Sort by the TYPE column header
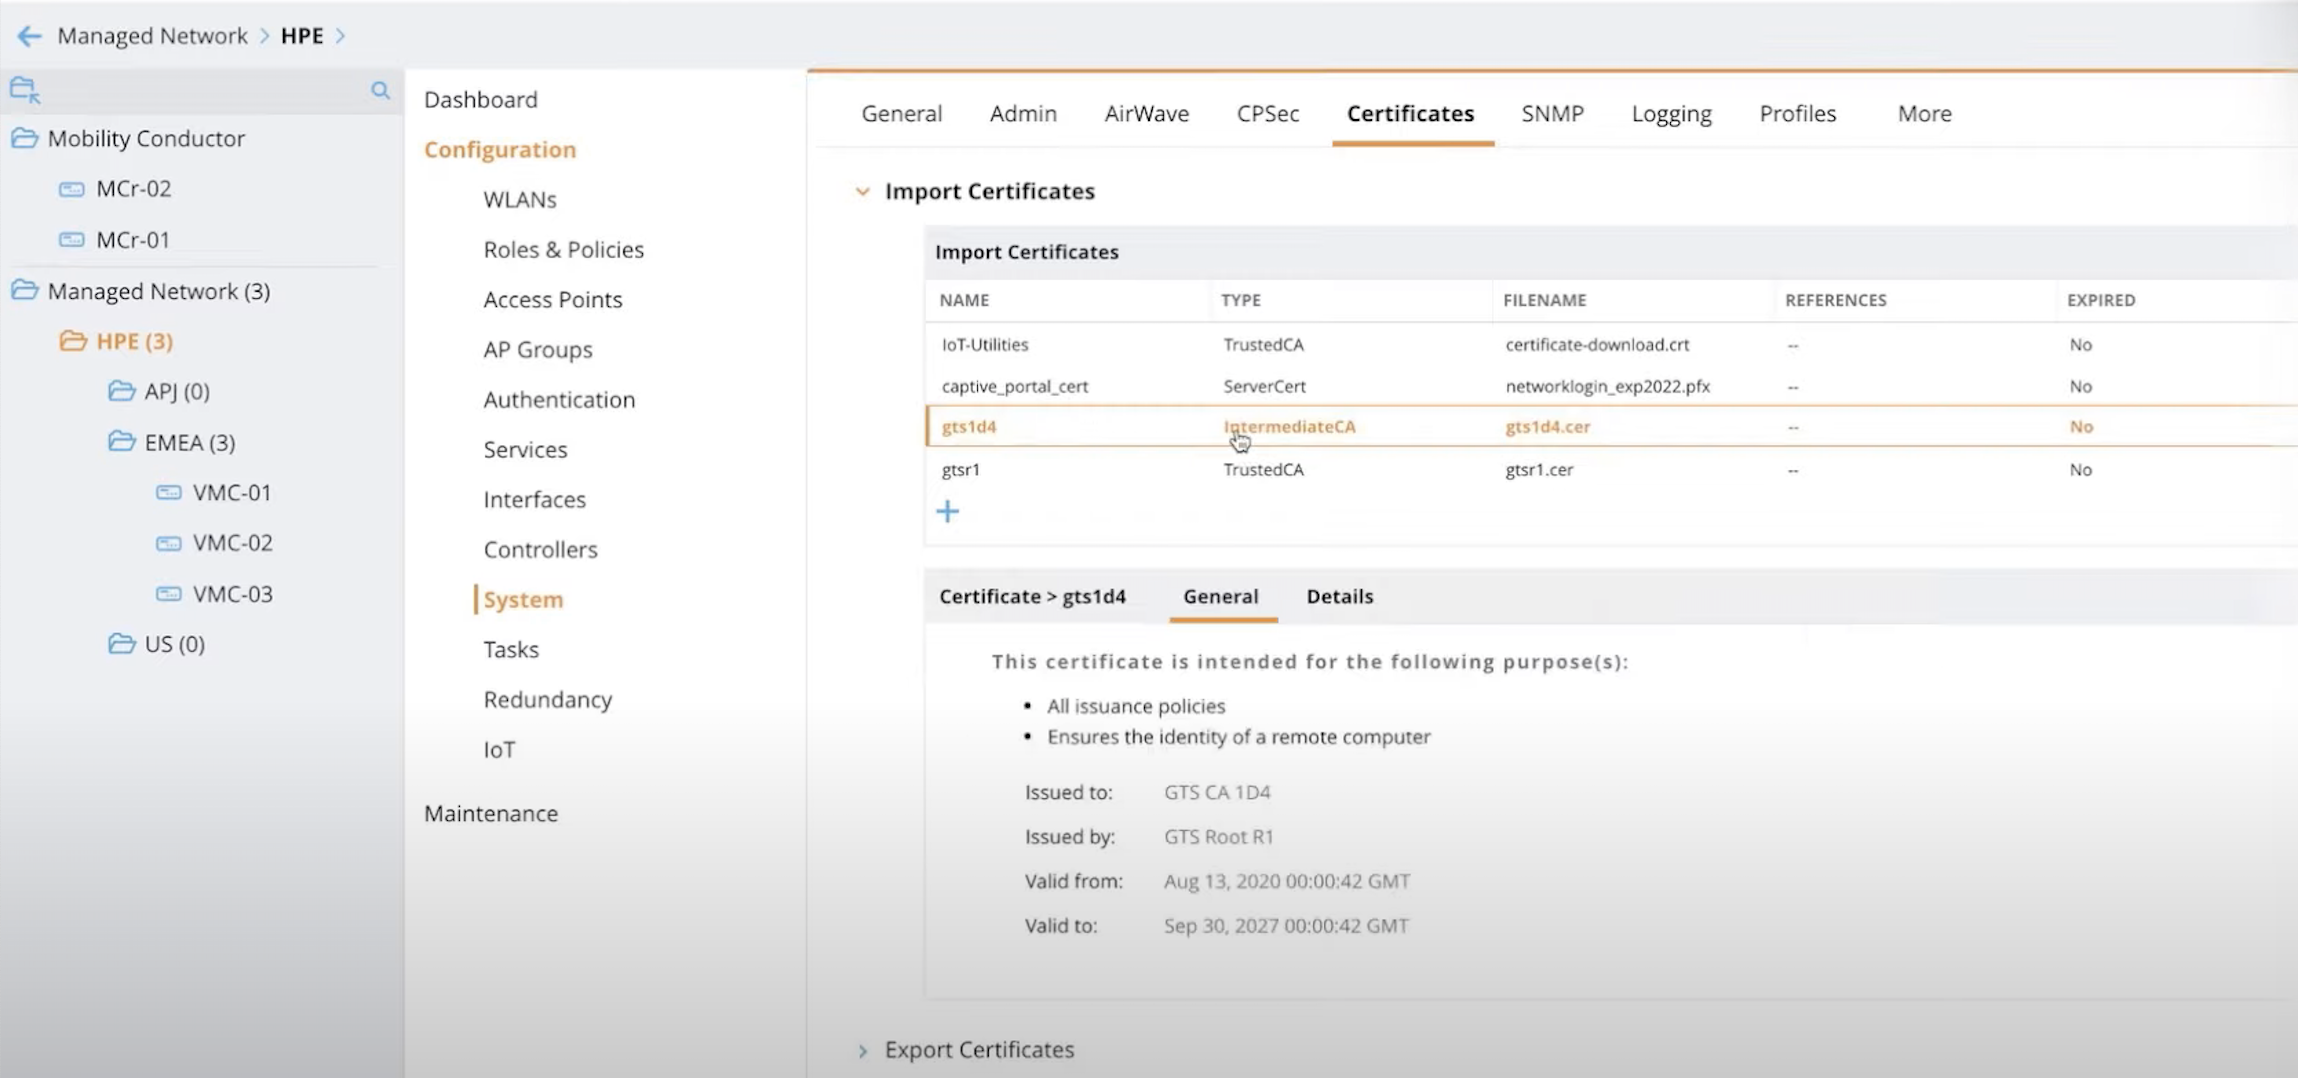 click(1240, 300)
